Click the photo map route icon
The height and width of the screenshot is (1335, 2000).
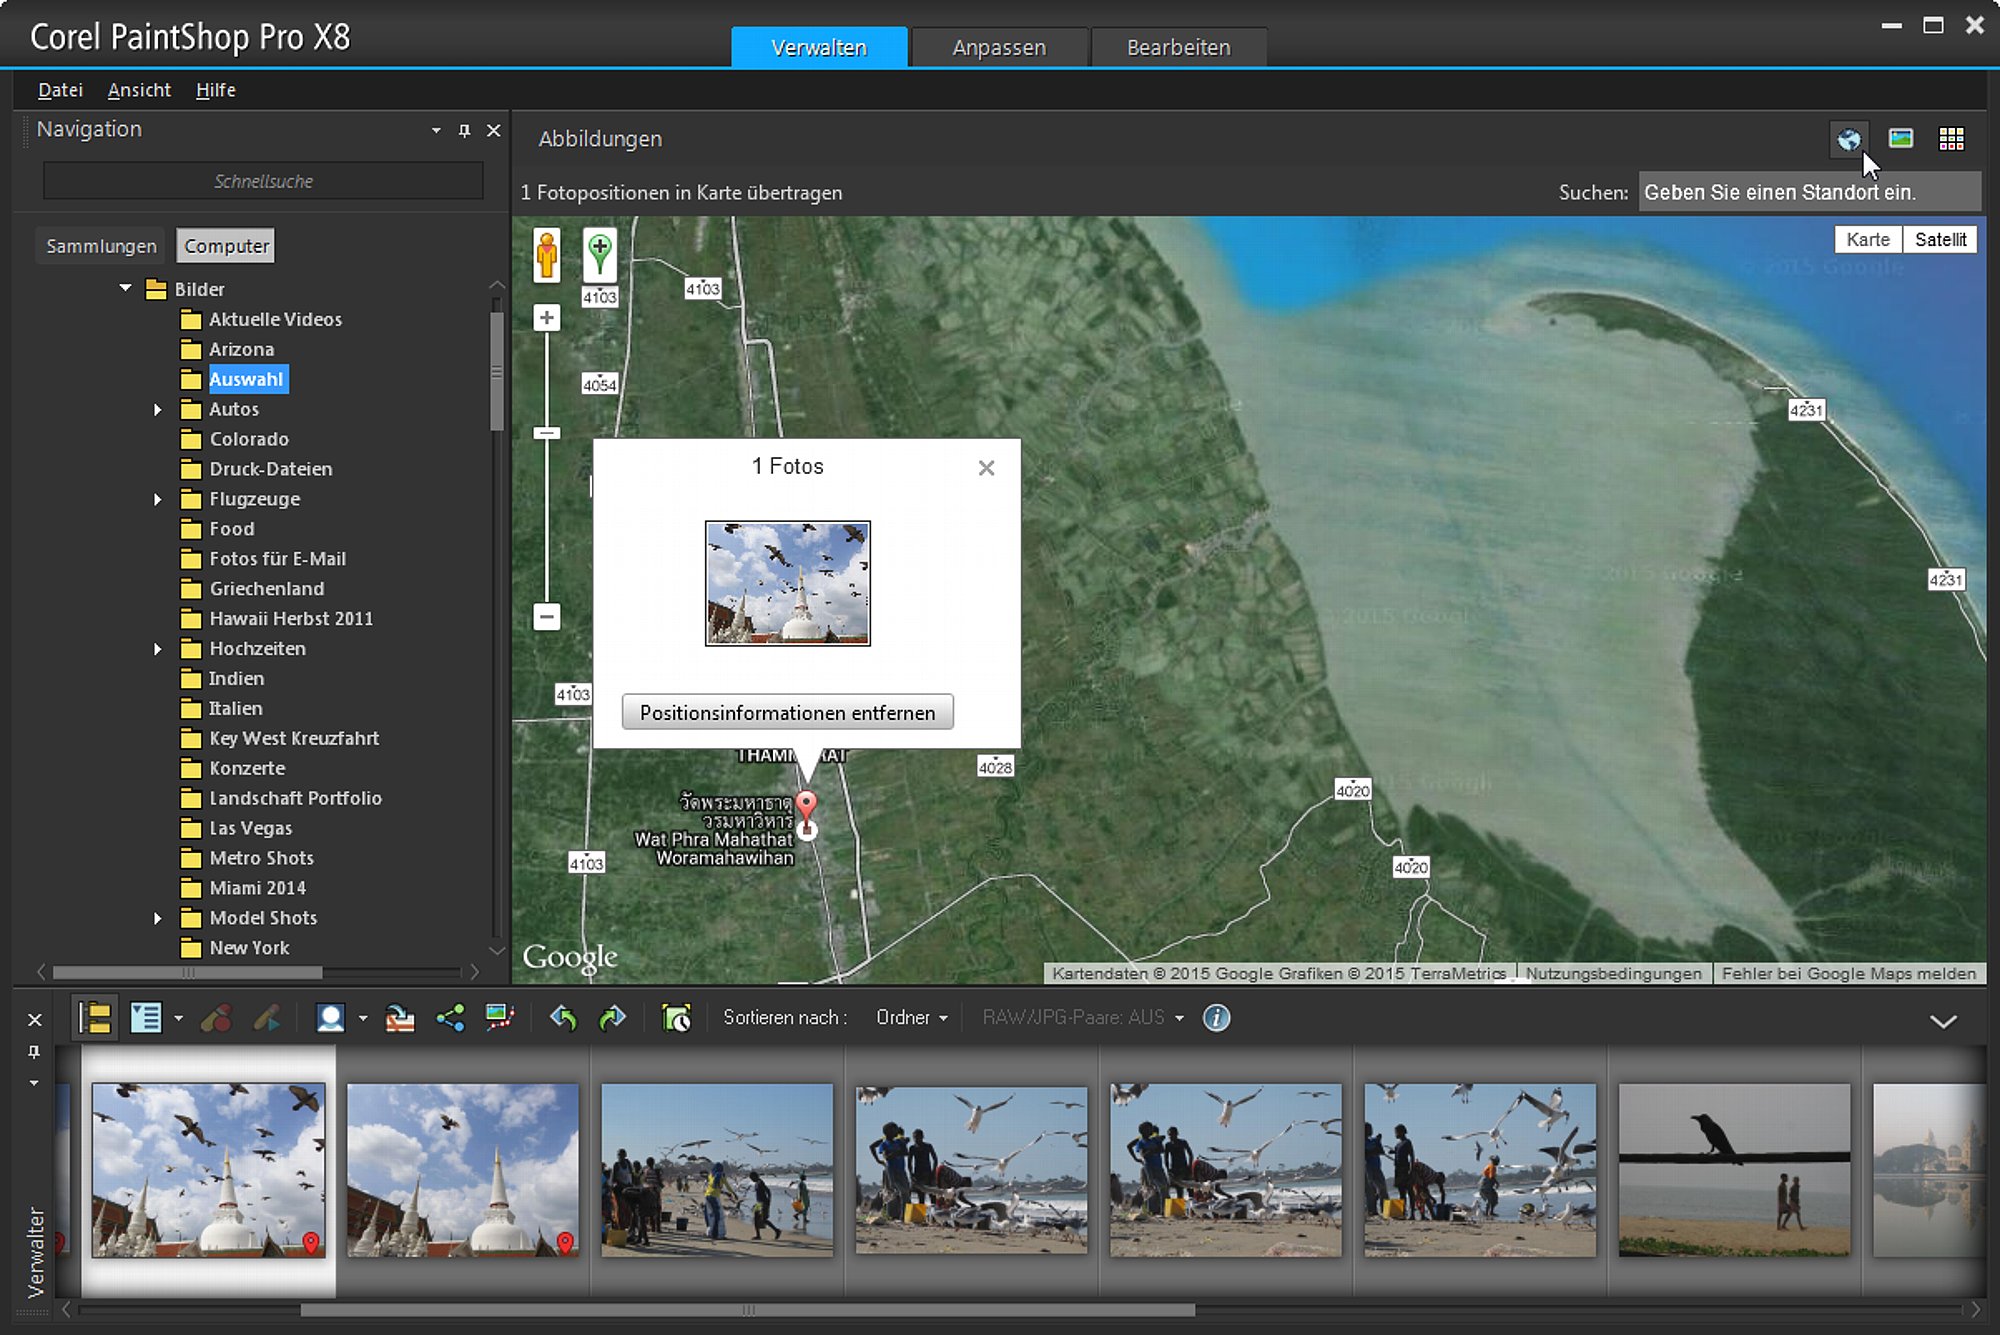tap(499, 1018)
